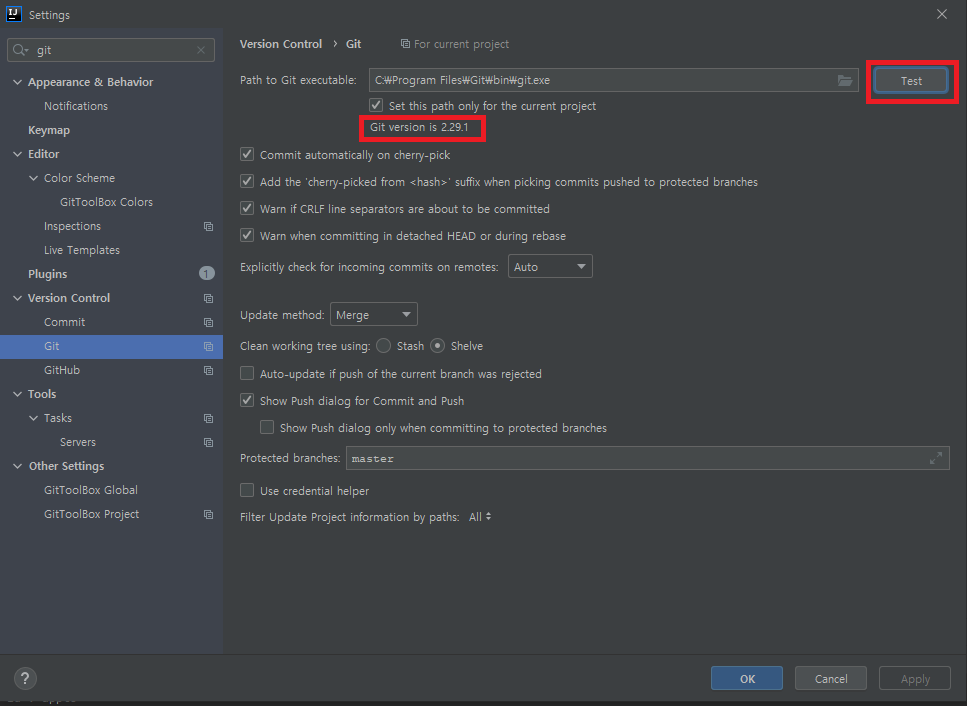
Task: Click project-level icon next to Inspections
Action: (x=208, y=226)
